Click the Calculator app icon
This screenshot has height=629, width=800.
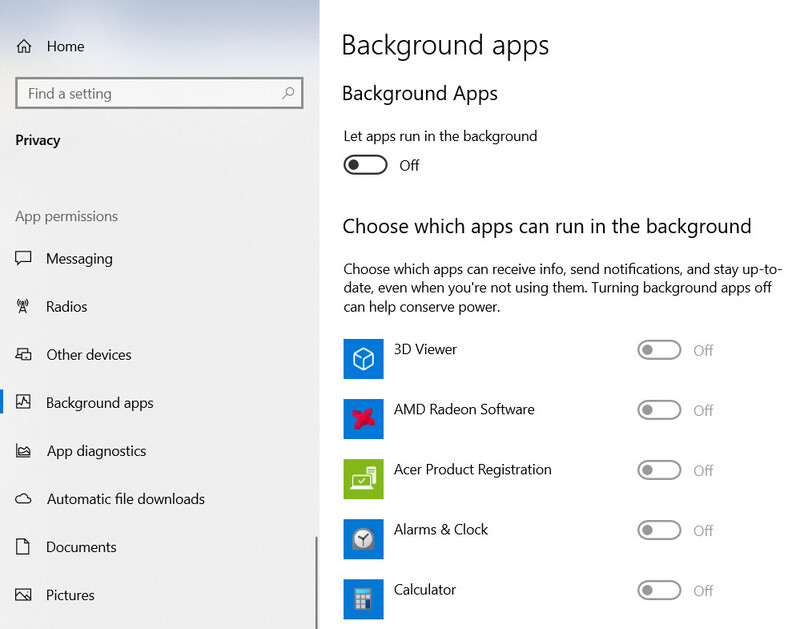pyautogui.click(x=363, y=599)
